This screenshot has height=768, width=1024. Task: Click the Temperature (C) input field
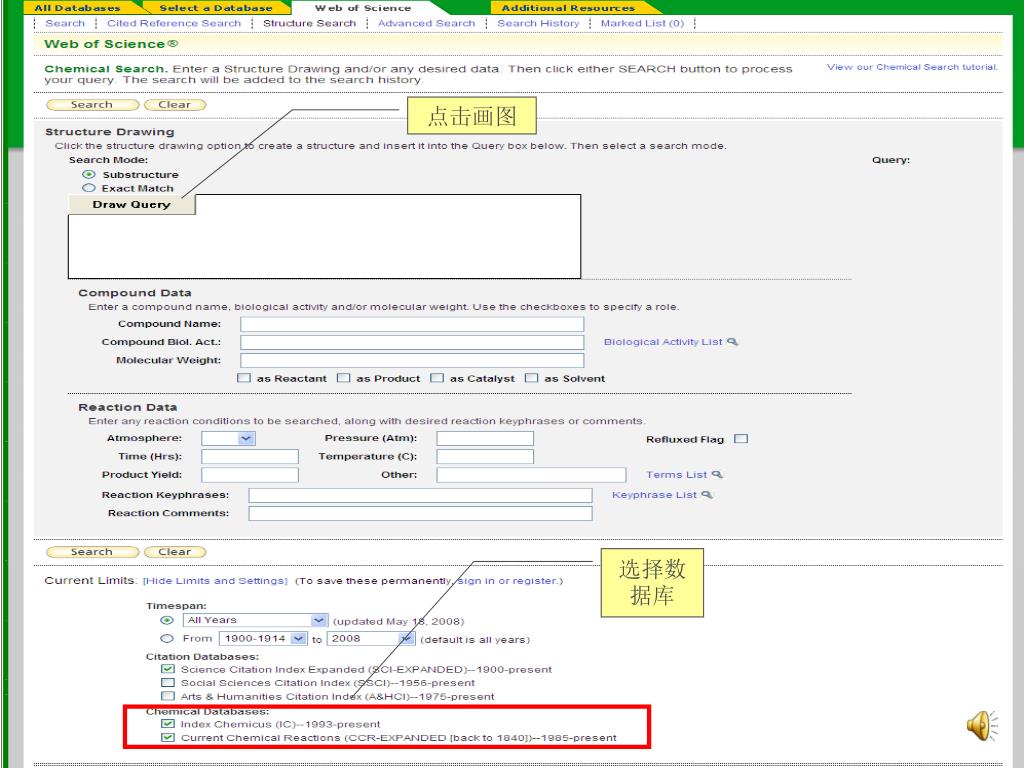pos(485,456)
